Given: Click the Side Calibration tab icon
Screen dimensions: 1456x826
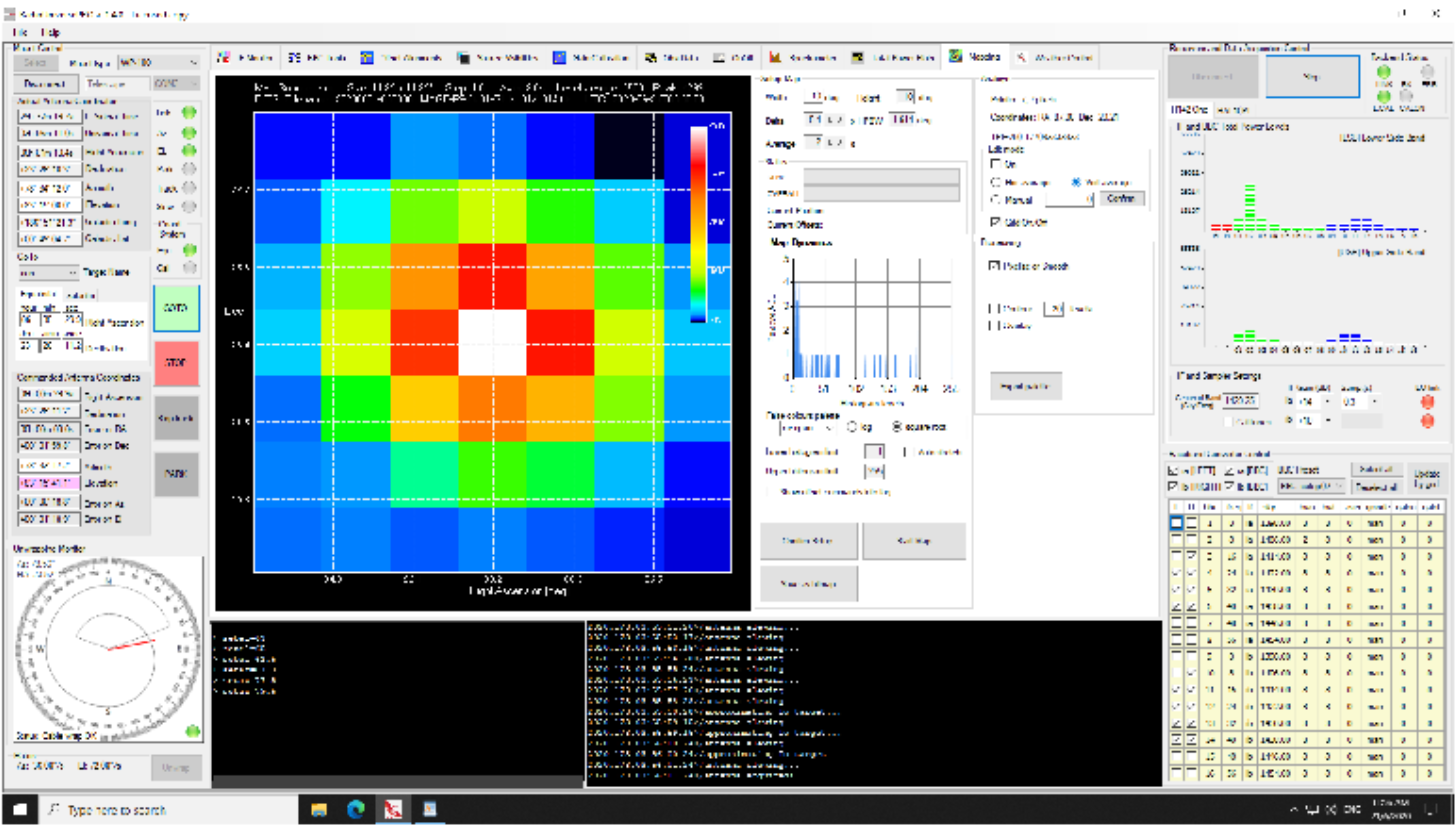Looking at the screenshot, I should tap(559, 57).
